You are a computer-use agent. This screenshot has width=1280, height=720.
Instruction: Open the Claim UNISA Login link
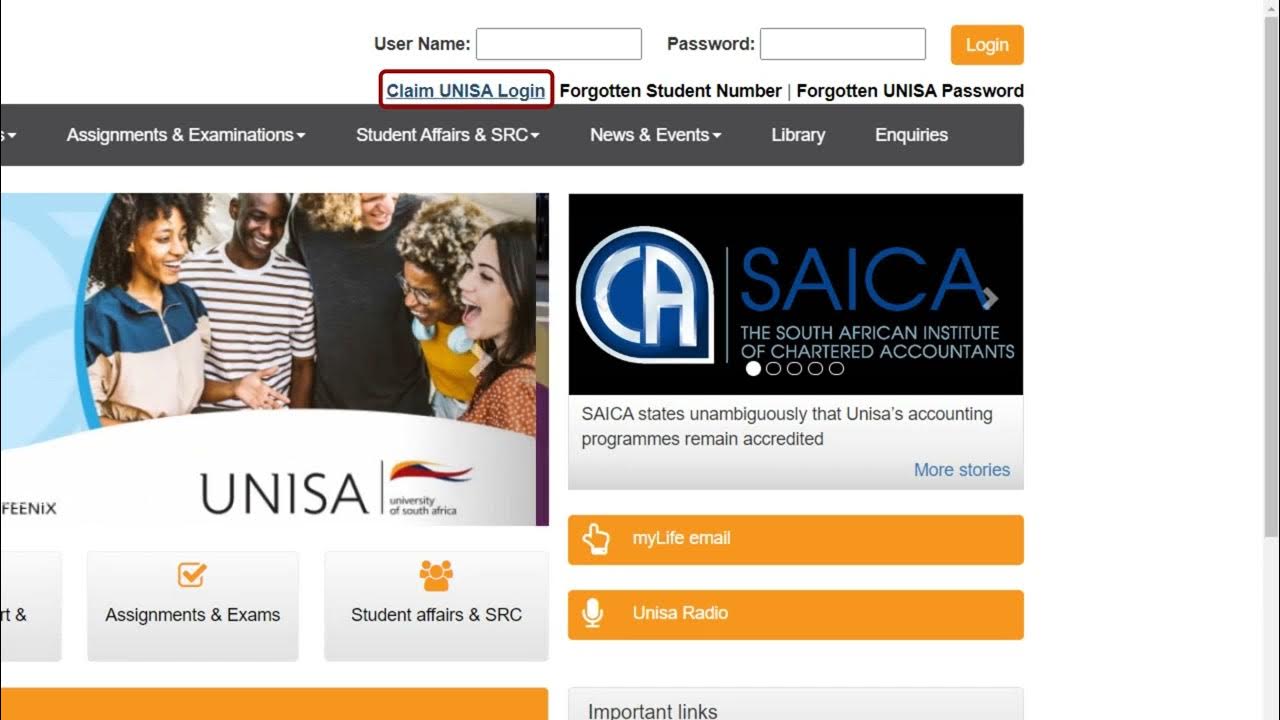pos(466,91)
